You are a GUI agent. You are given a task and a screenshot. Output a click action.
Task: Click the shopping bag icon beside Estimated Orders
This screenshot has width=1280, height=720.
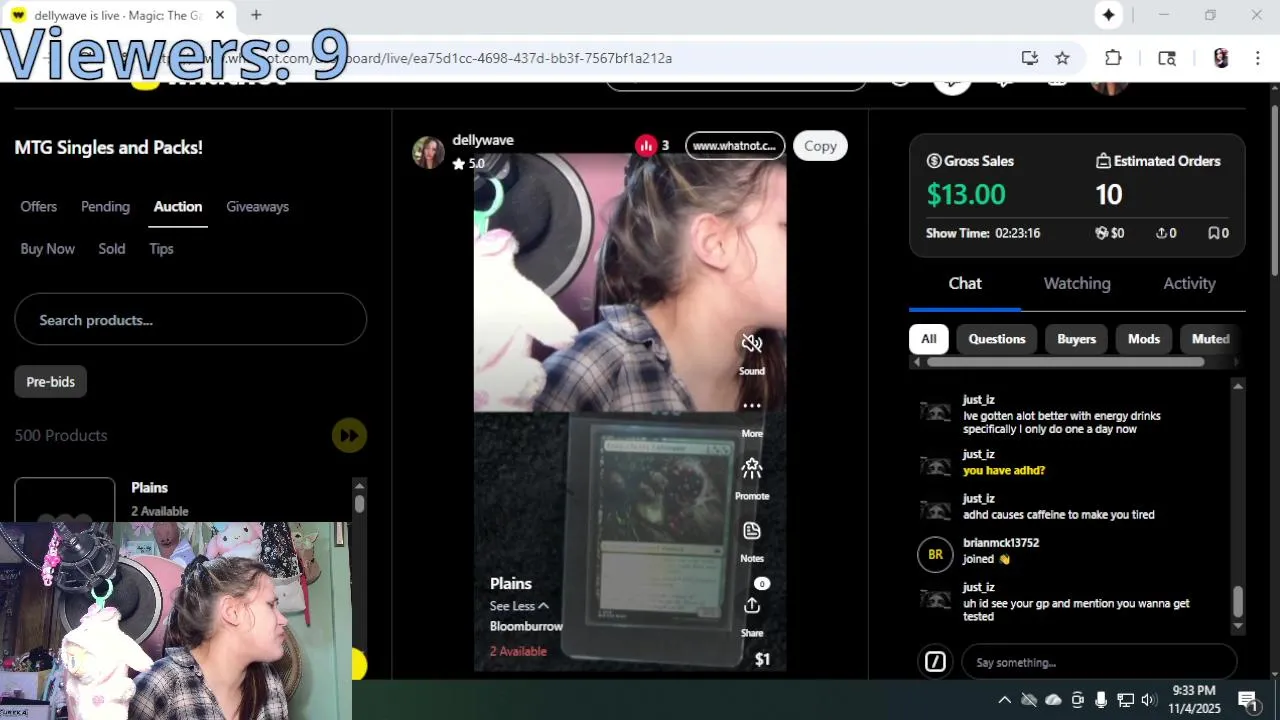point(1103,161)
